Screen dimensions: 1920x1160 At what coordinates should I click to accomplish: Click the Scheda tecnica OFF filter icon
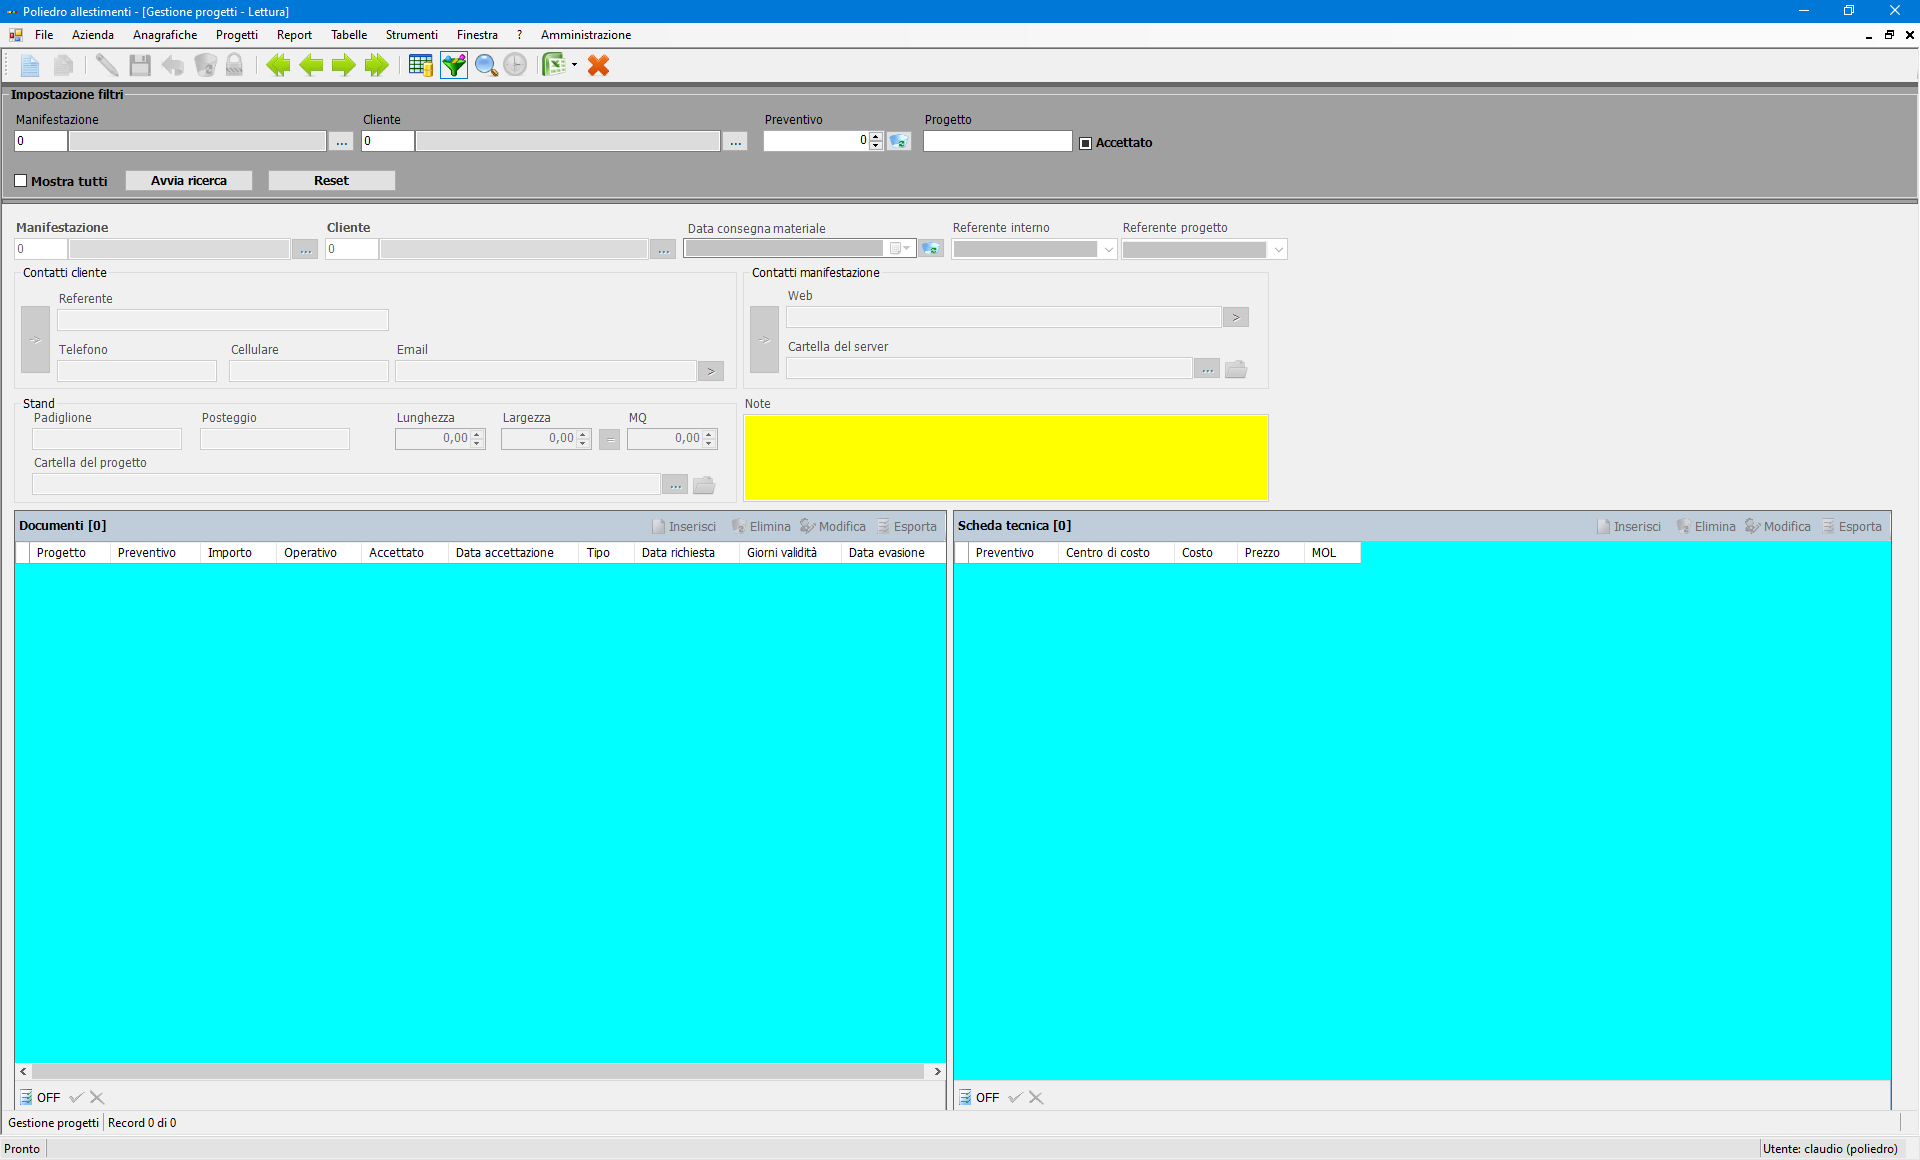tap(965, 1097)
